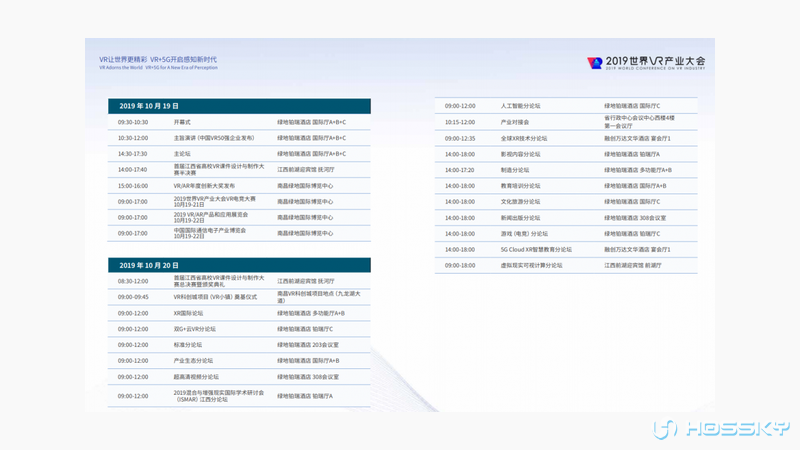Click the time '09:00-18:00'

click(x=460, y=266)
